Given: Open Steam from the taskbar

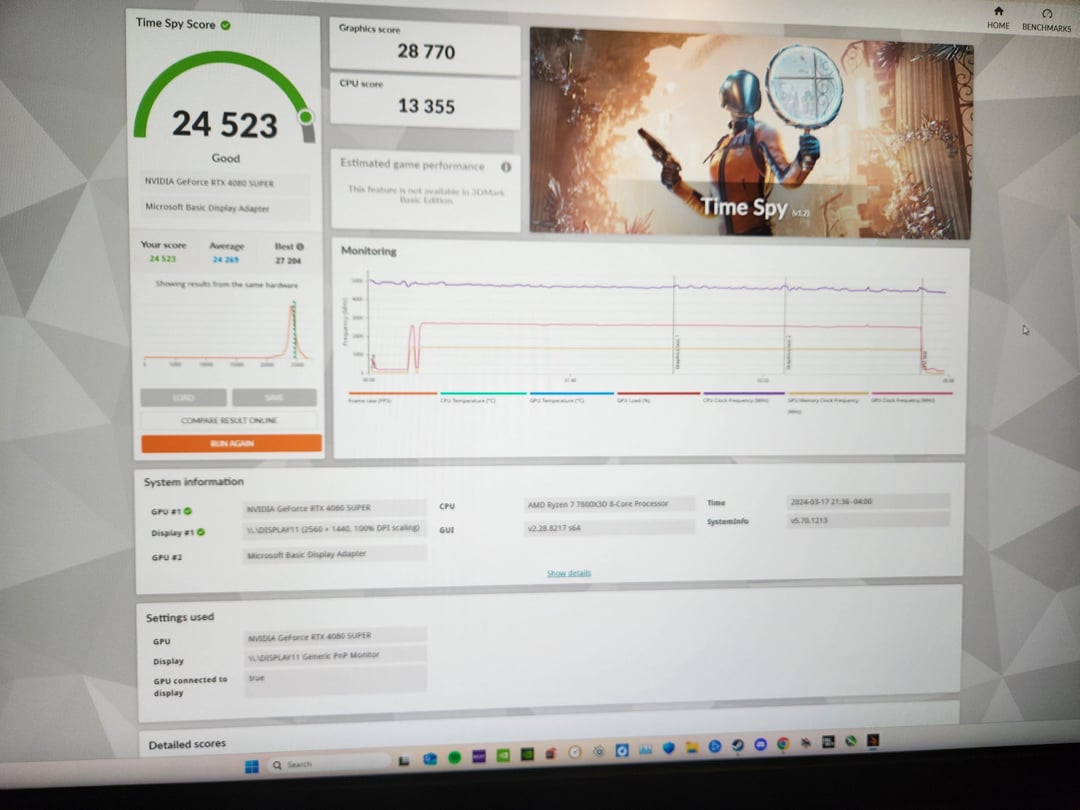Looking at the screenshot, I should click(x=738, y=745).
